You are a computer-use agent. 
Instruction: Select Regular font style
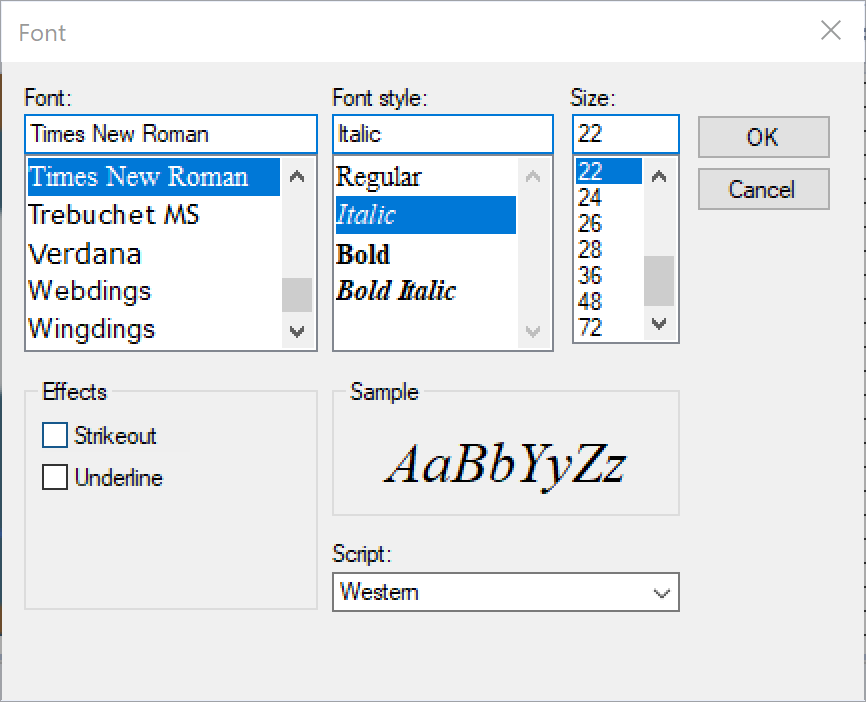(379, 177)
